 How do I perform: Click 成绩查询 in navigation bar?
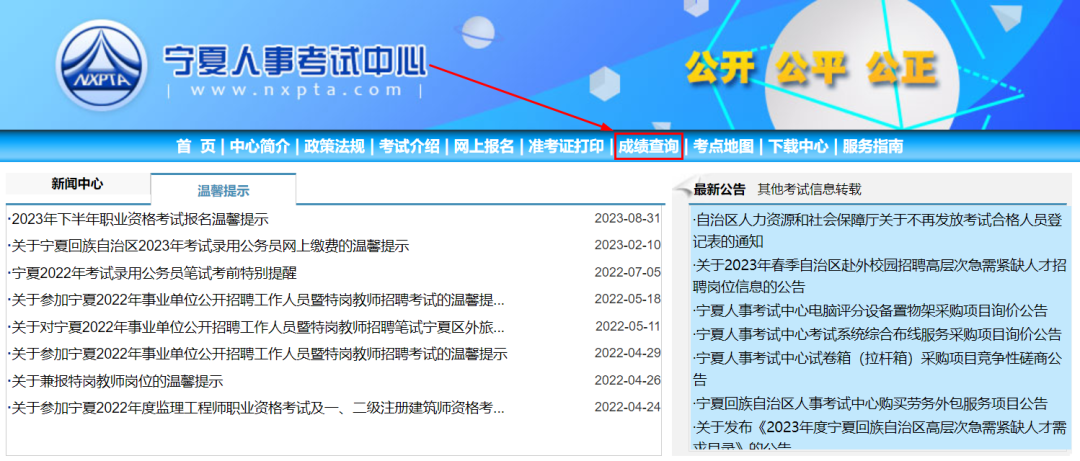point(648,146)
